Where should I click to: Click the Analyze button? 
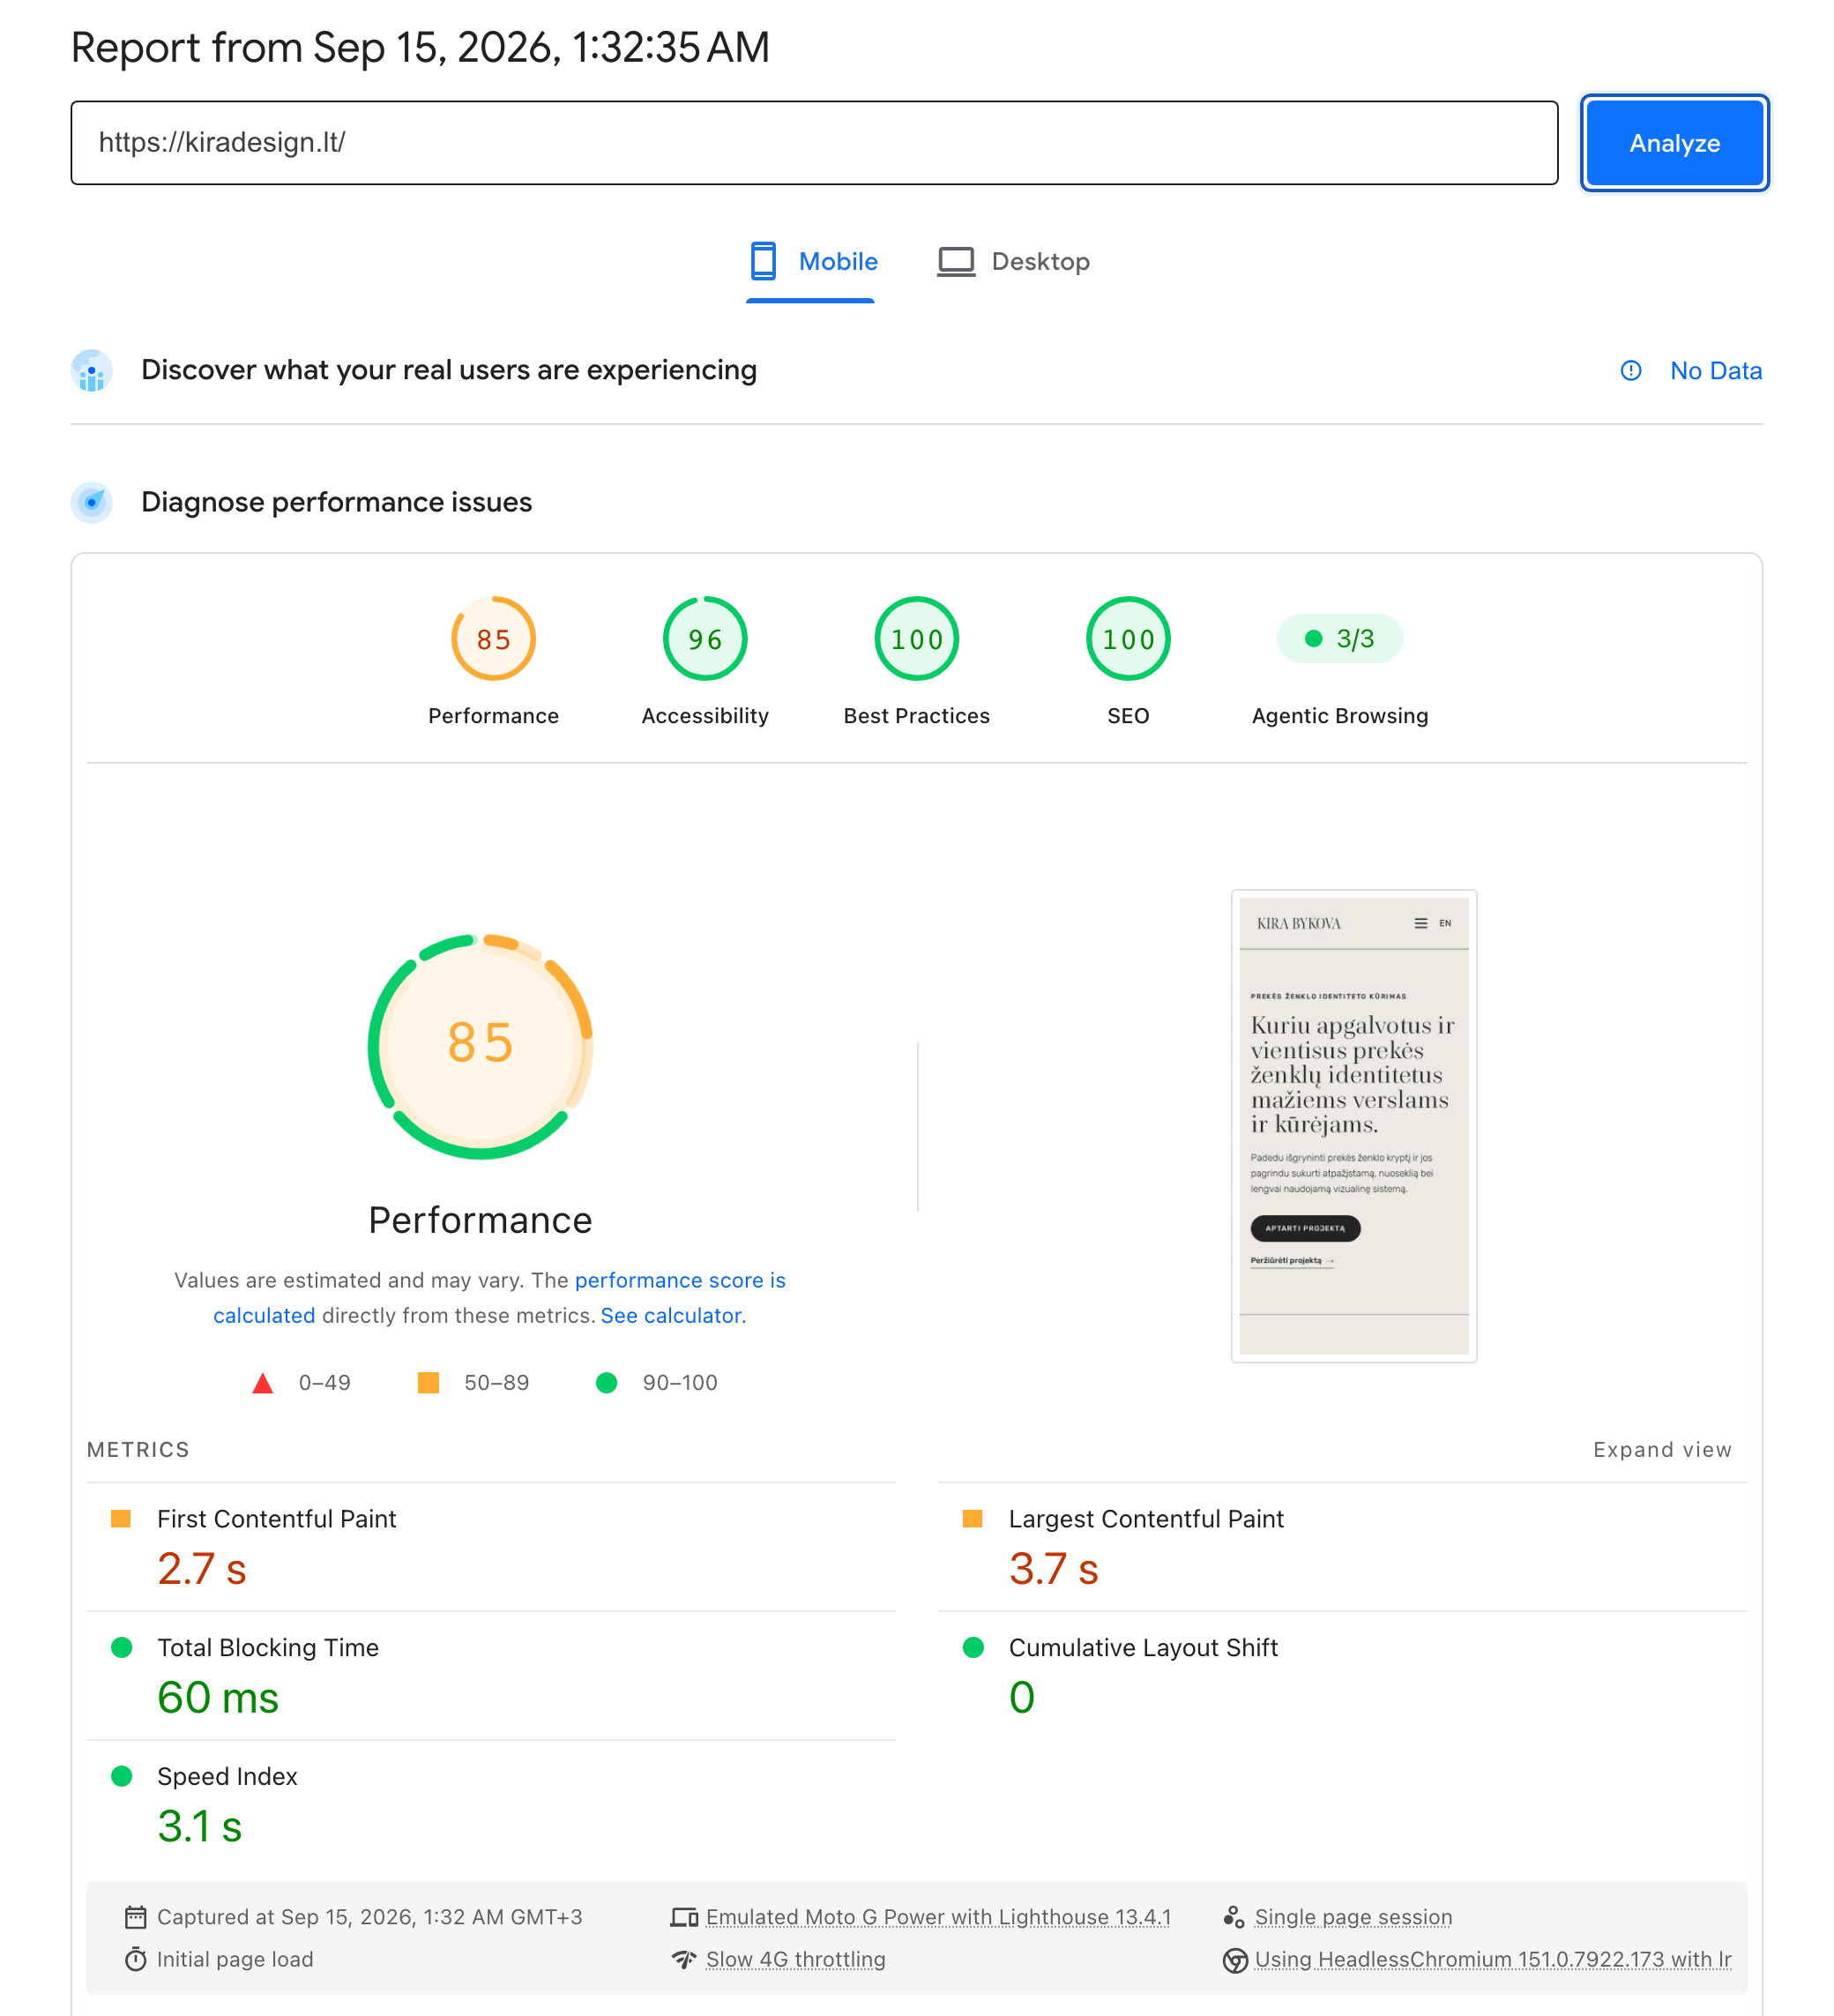(1674, 143)
